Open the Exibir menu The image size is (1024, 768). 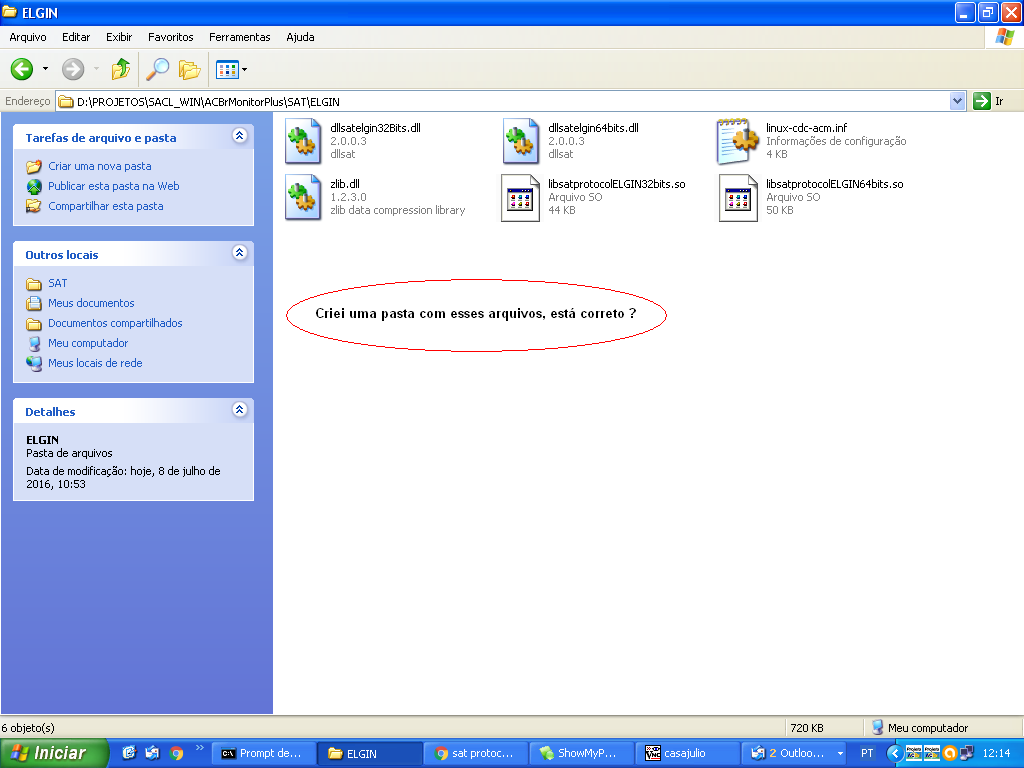(x=120, y=37)
